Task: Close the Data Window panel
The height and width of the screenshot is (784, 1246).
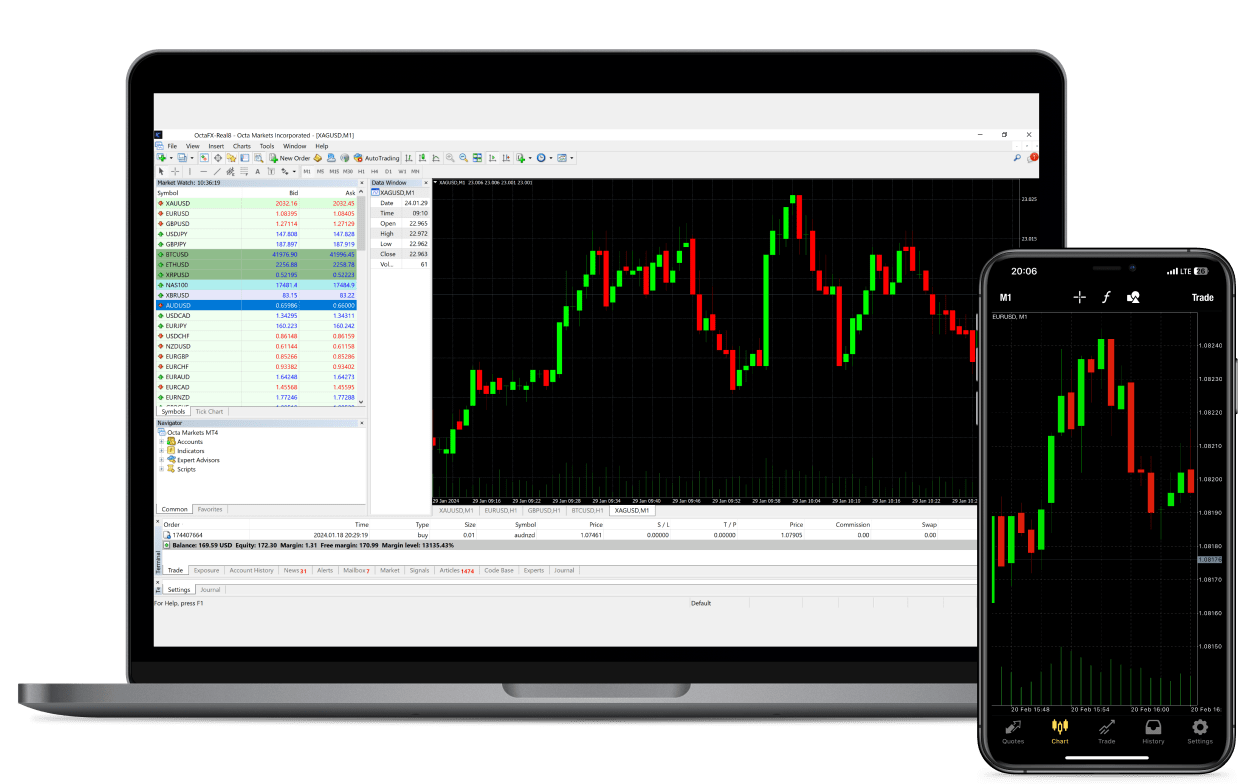Action: (426, 183)
